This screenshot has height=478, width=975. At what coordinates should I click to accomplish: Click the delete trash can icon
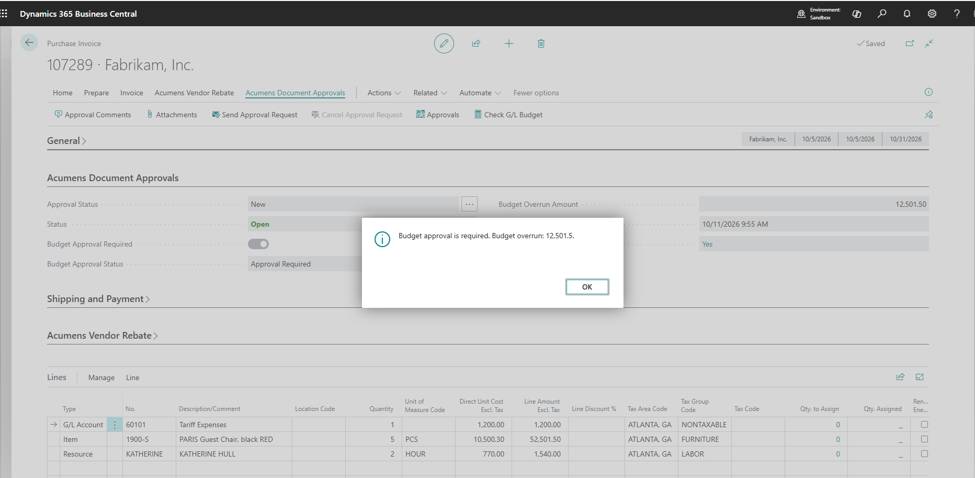coord(541,44)
